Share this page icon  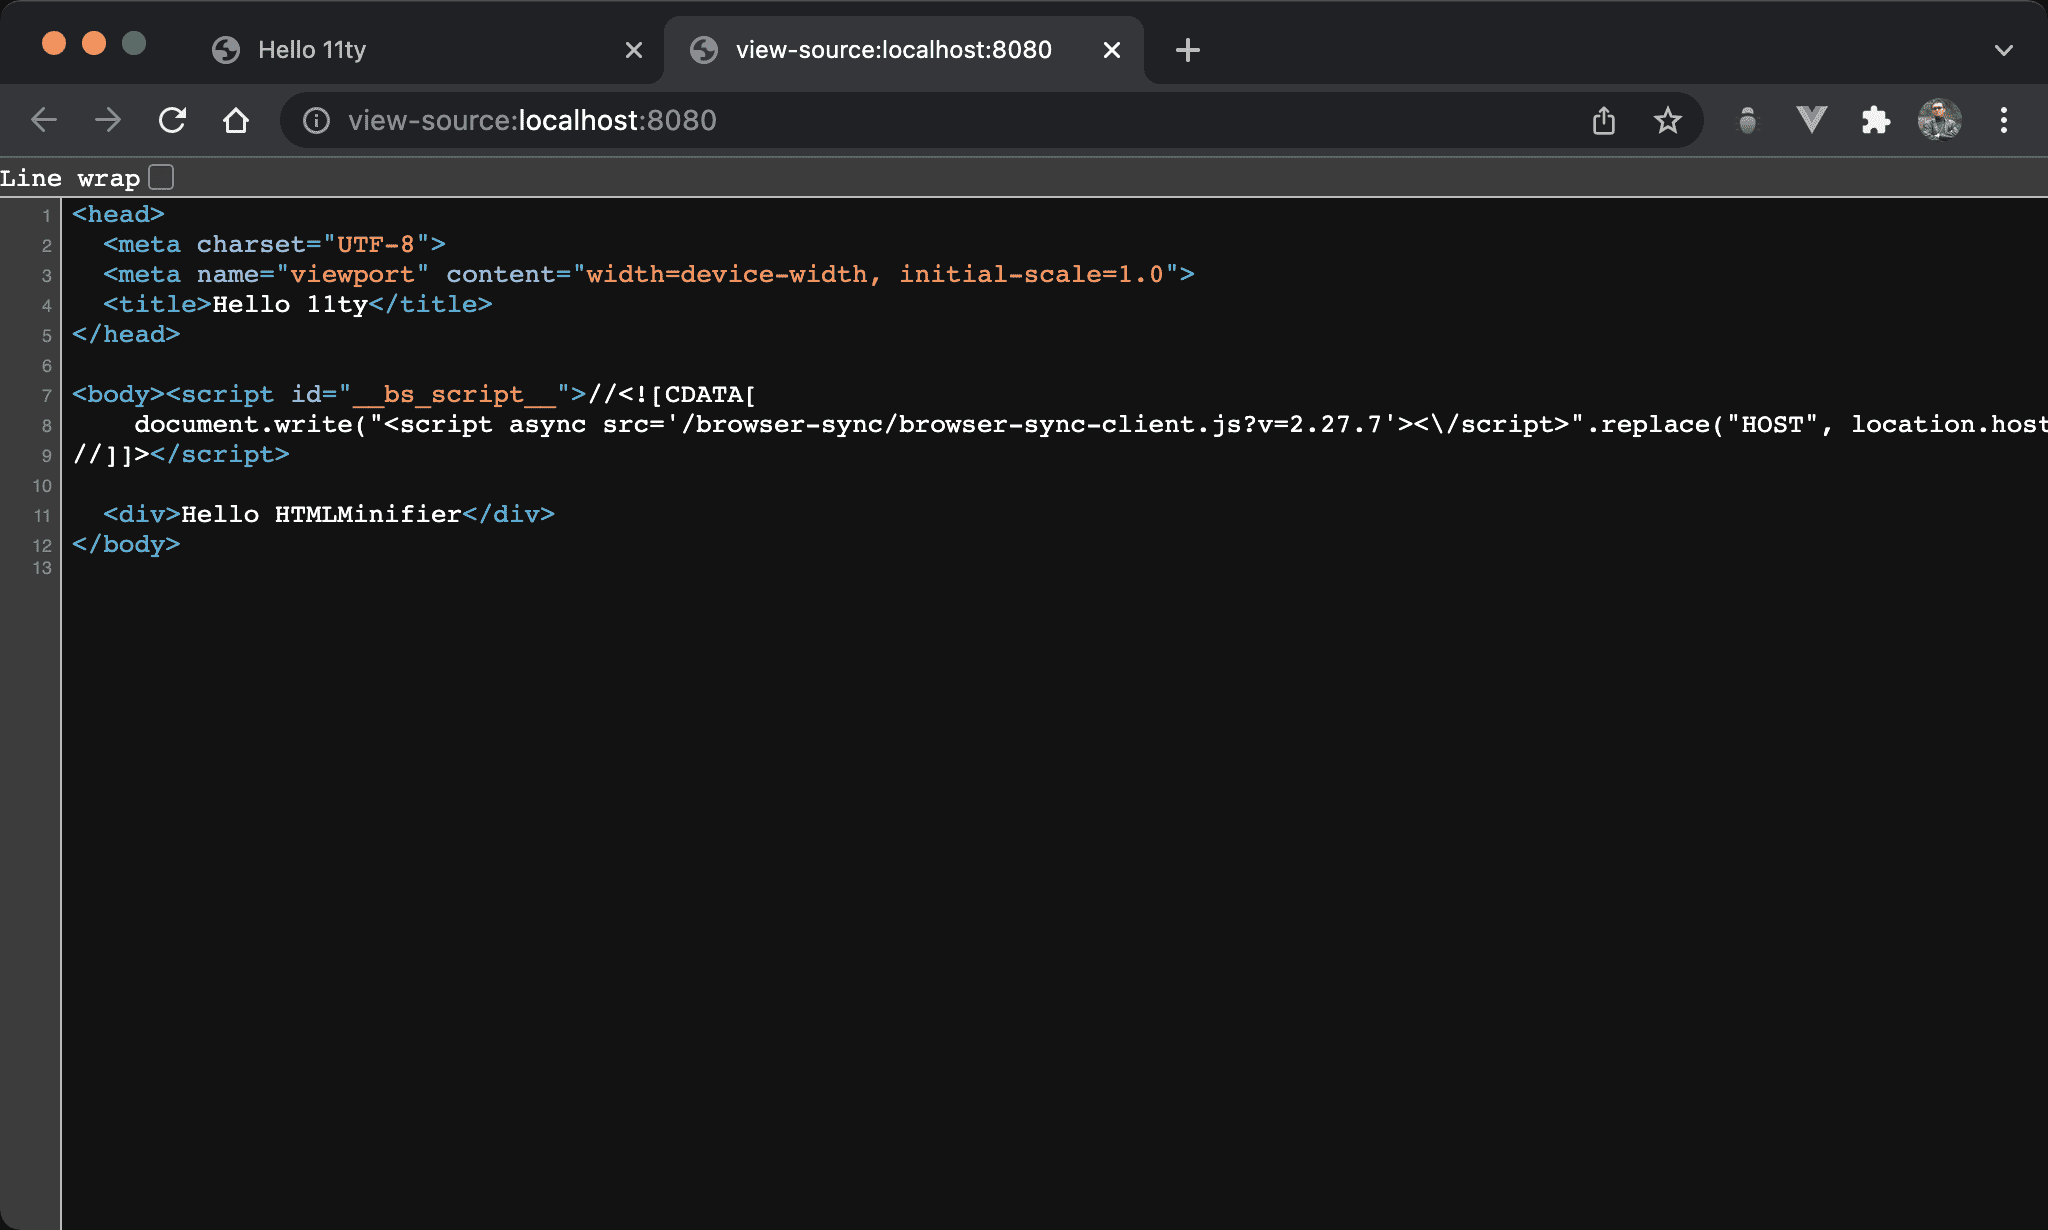coord(1604,120)
